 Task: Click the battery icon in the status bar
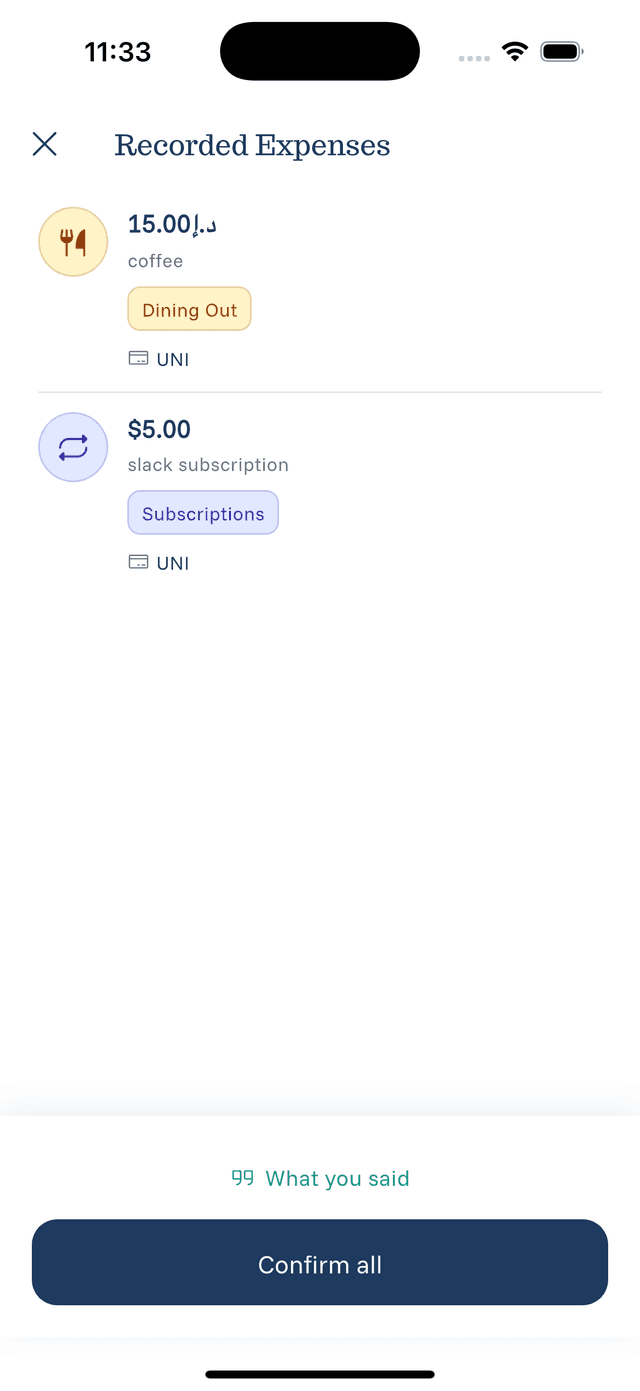pyautogui.click(x=561, y=50)
